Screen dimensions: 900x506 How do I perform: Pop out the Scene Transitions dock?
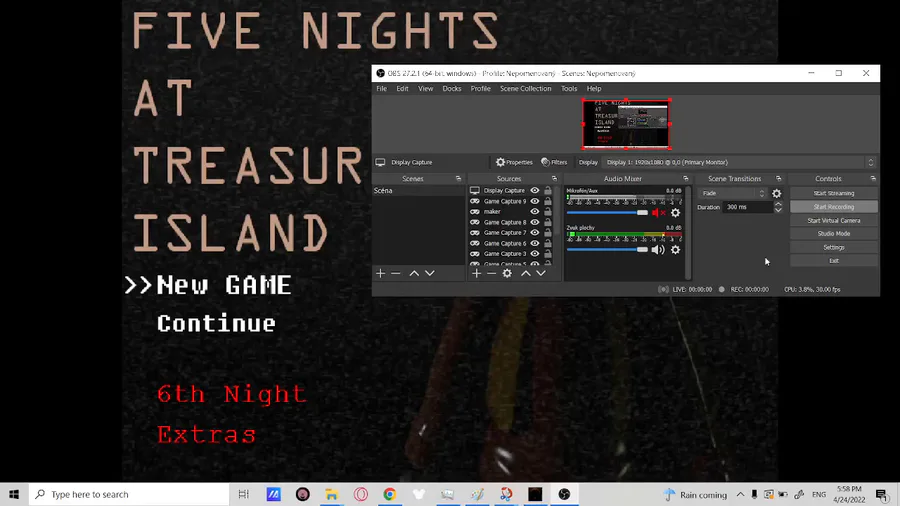tap(778, 179)
